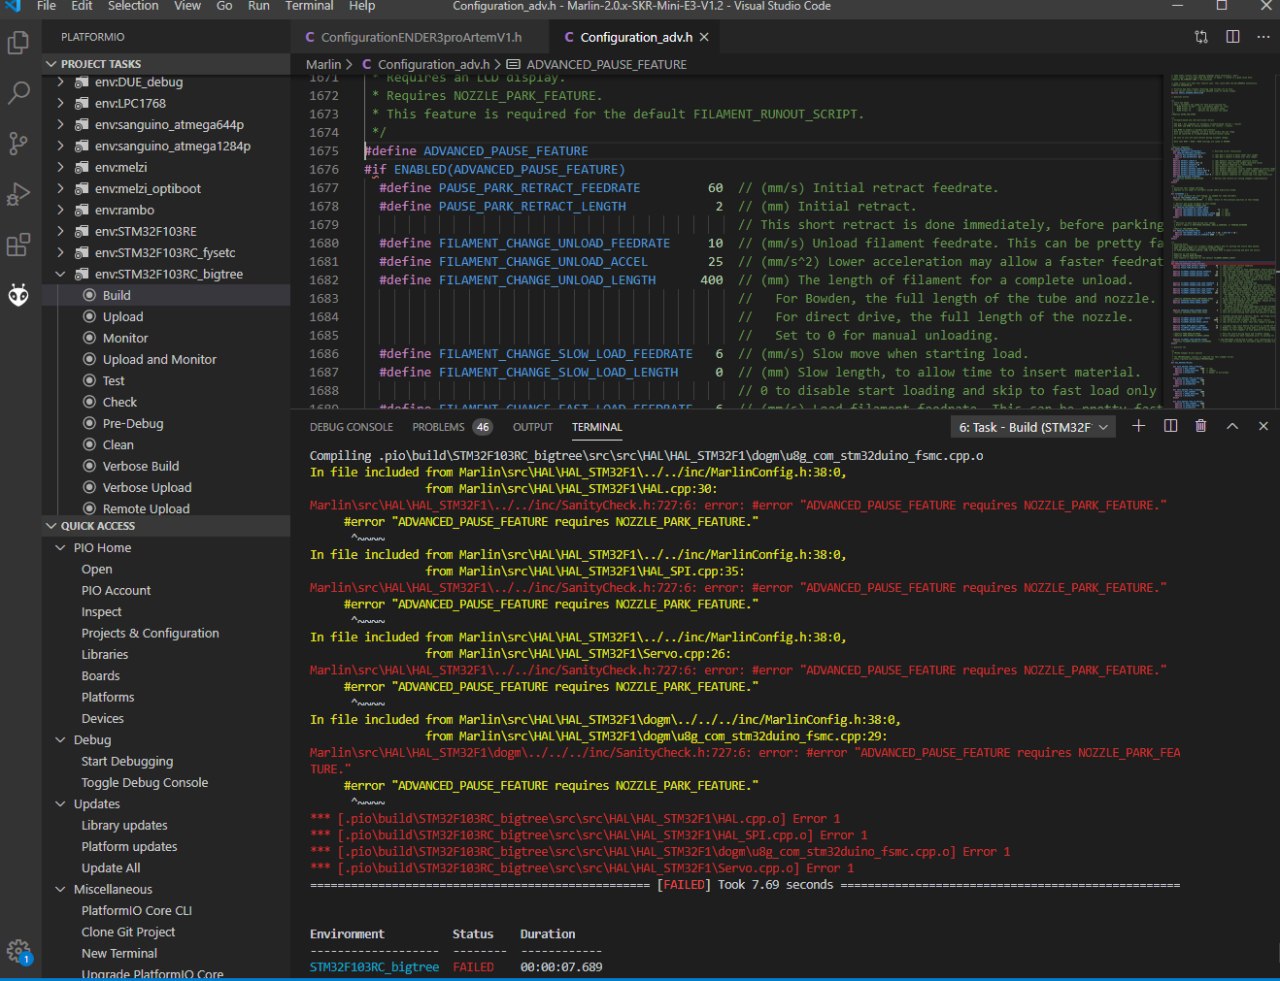Open Source Control view in activity bar
1280x981 pixels.
pos(18,143)
